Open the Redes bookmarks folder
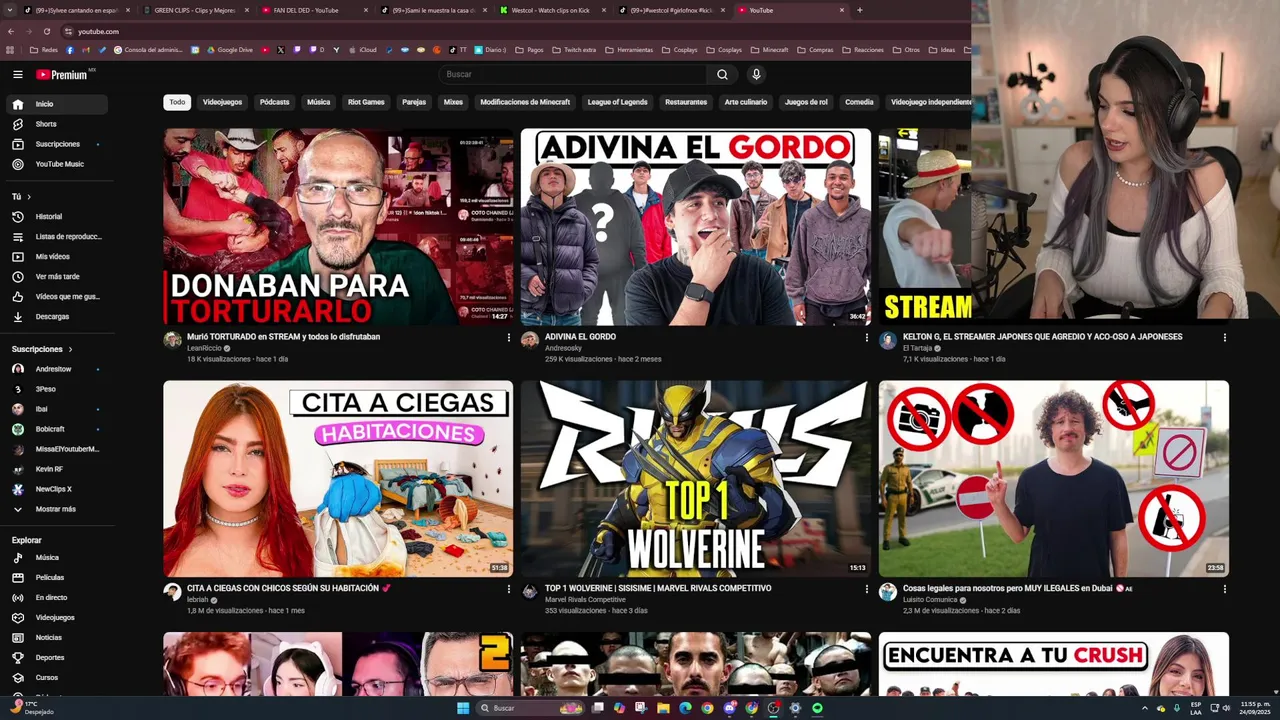This screenshot has width=1280, height=720. [x=42, y=50]
